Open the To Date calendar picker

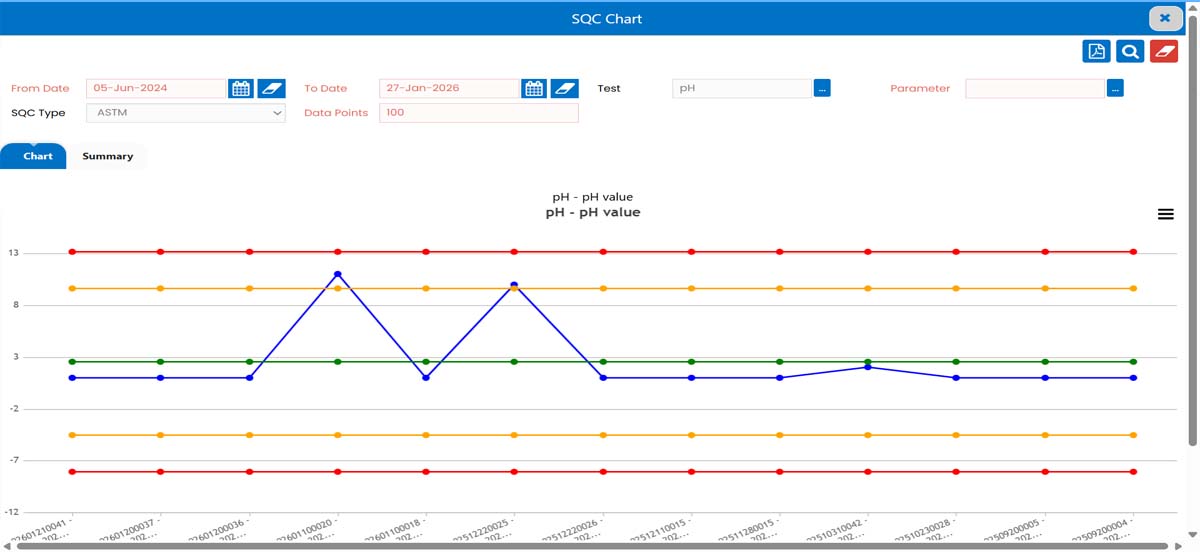pyautogui.click(x=534, y=88)
